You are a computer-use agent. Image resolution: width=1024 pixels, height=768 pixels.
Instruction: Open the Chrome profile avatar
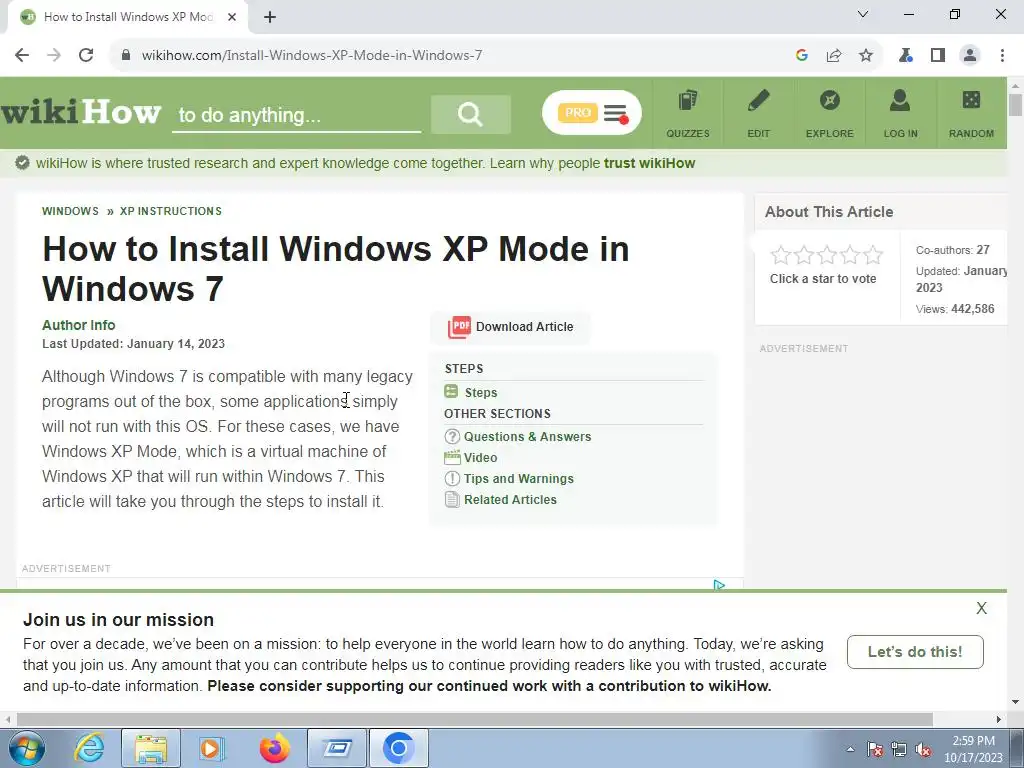coord(970,56)
